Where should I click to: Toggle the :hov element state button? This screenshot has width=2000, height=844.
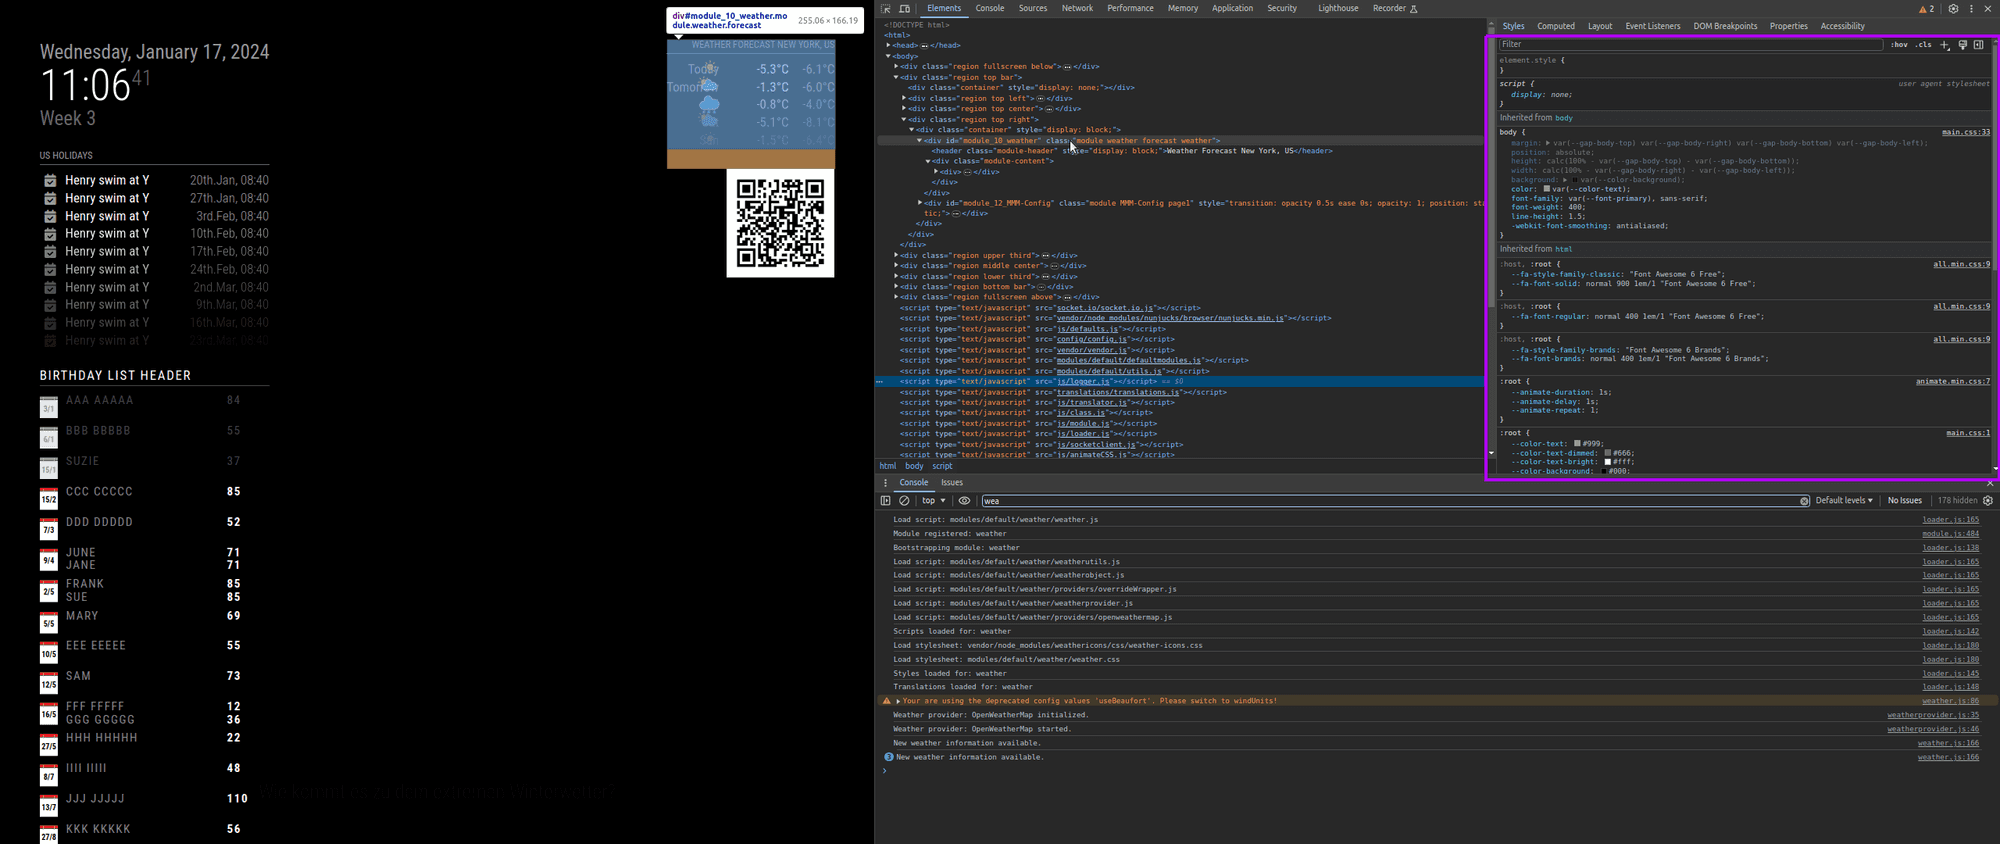pos(1898,44)
